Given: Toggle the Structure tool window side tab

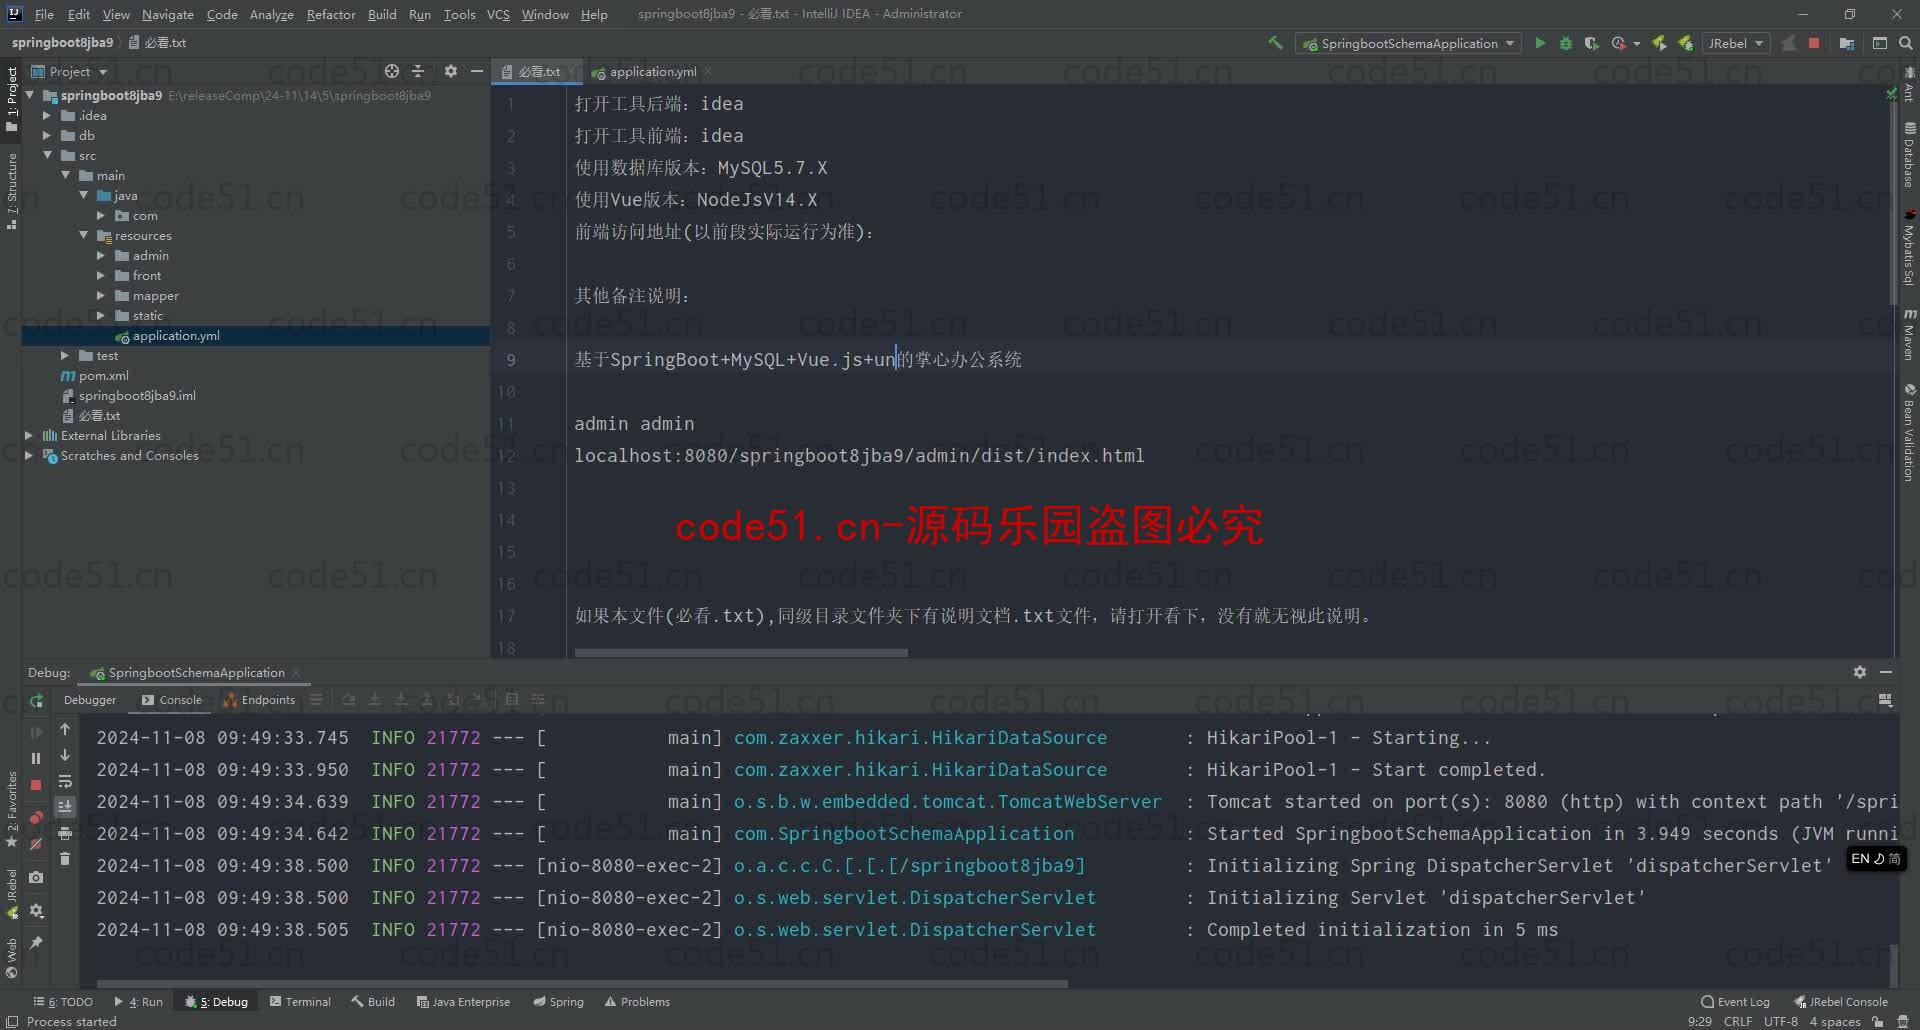Looking at the screenshot, I should [x=11, y=190].
